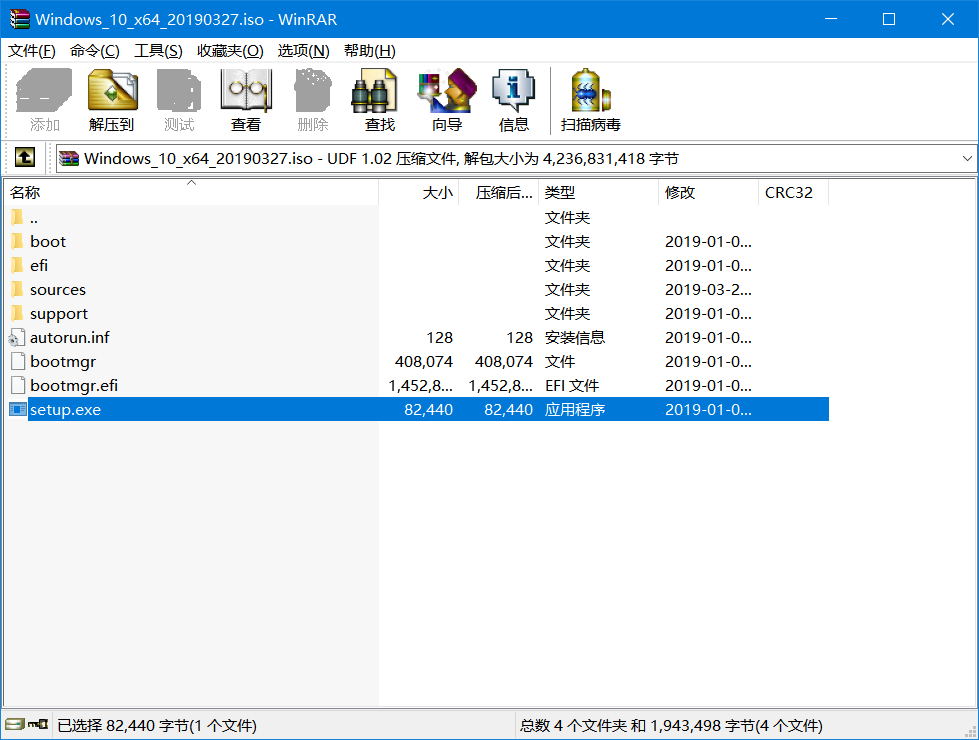Select the 'efi' folder name
This screenshot has height=740, width=979.
tap(39, 265)
